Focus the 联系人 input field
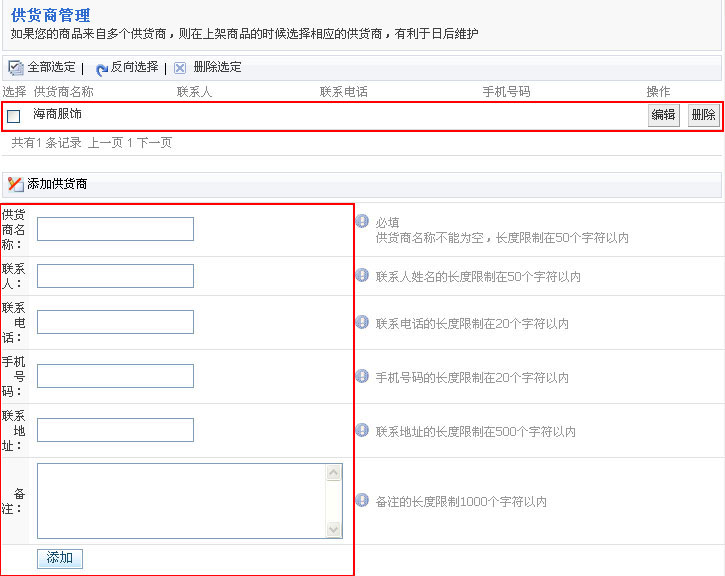Image resolution: width=725 pixels, height=576 pixels. [115, 276]
